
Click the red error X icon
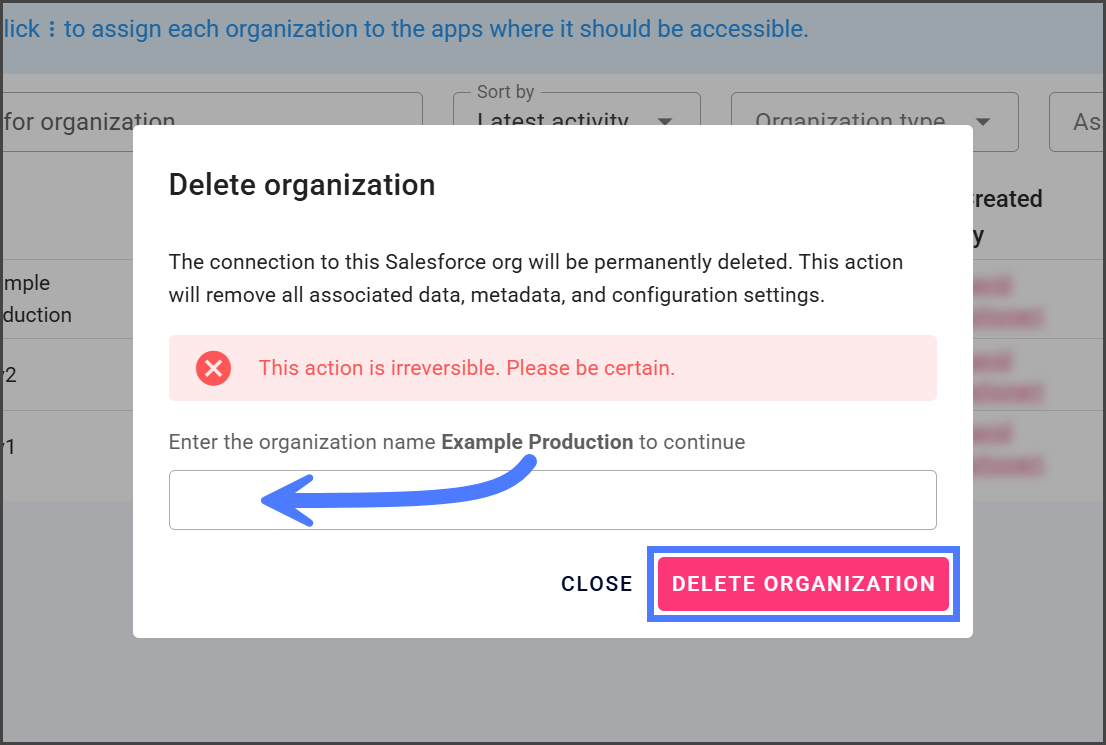click(x=213, y=368)
